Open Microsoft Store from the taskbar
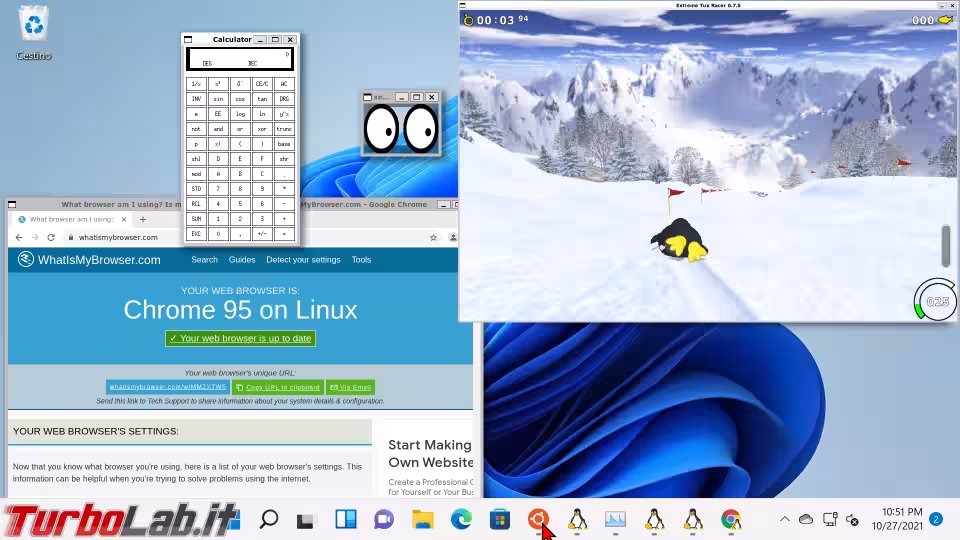Screen dimensions: 960x540 (x=500, y=519)
